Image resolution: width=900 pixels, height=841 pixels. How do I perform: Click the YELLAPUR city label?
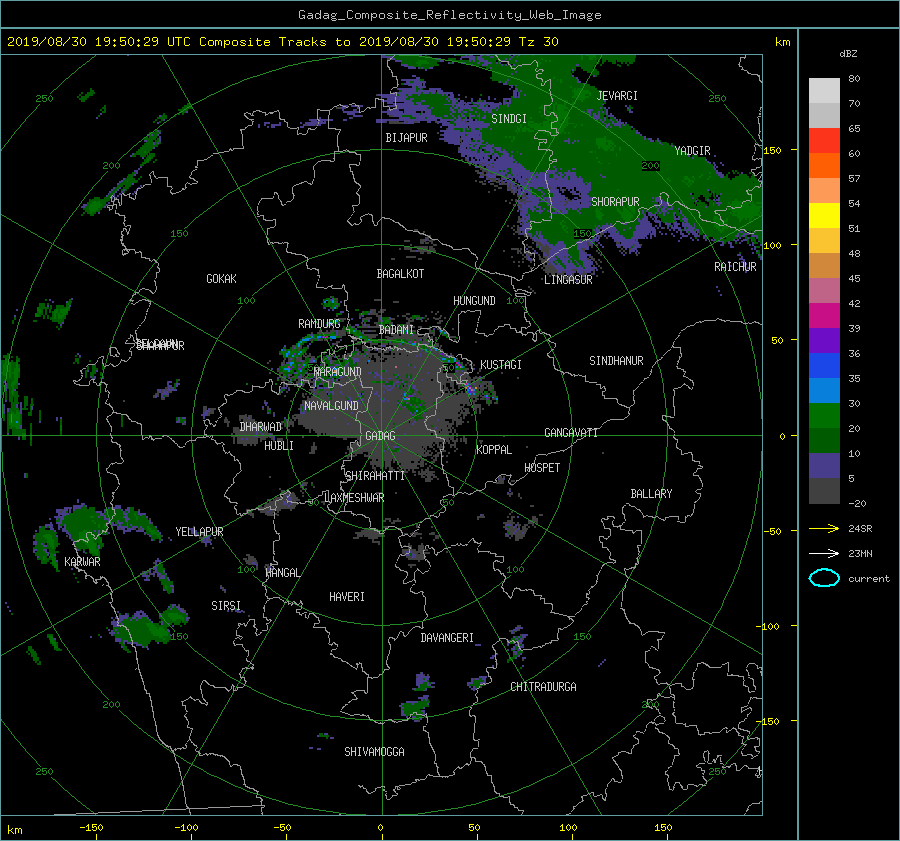tap(199, 532)
